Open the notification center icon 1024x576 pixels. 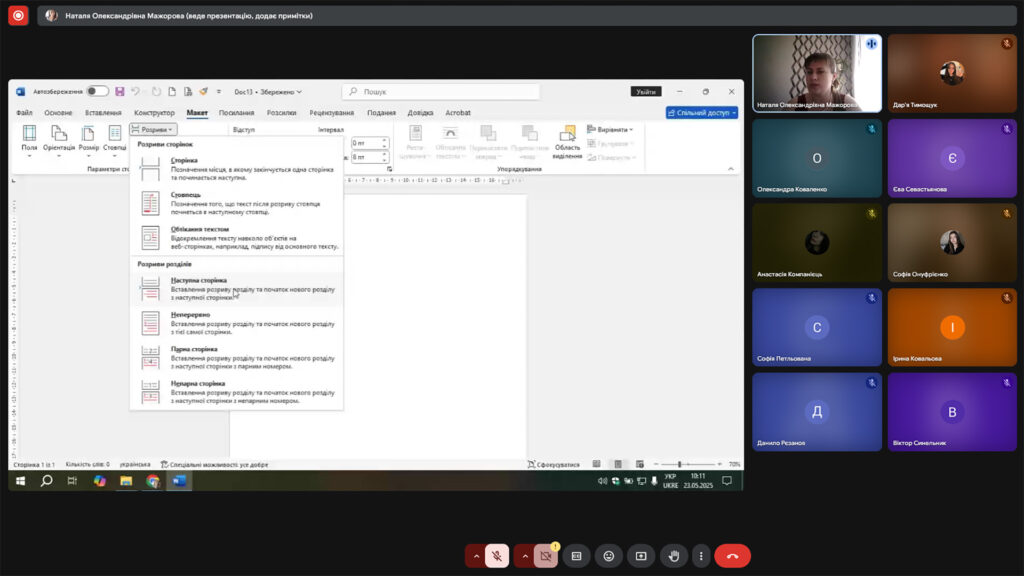[x=727, y=481]
